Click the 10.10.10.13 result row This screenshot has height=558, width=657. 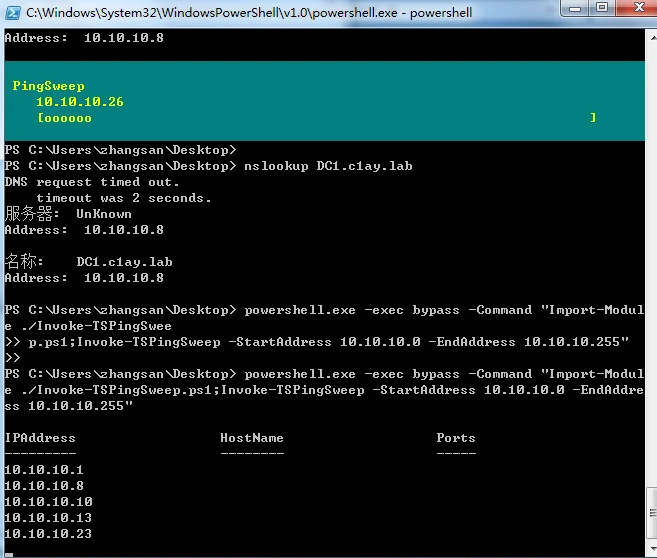48,518
